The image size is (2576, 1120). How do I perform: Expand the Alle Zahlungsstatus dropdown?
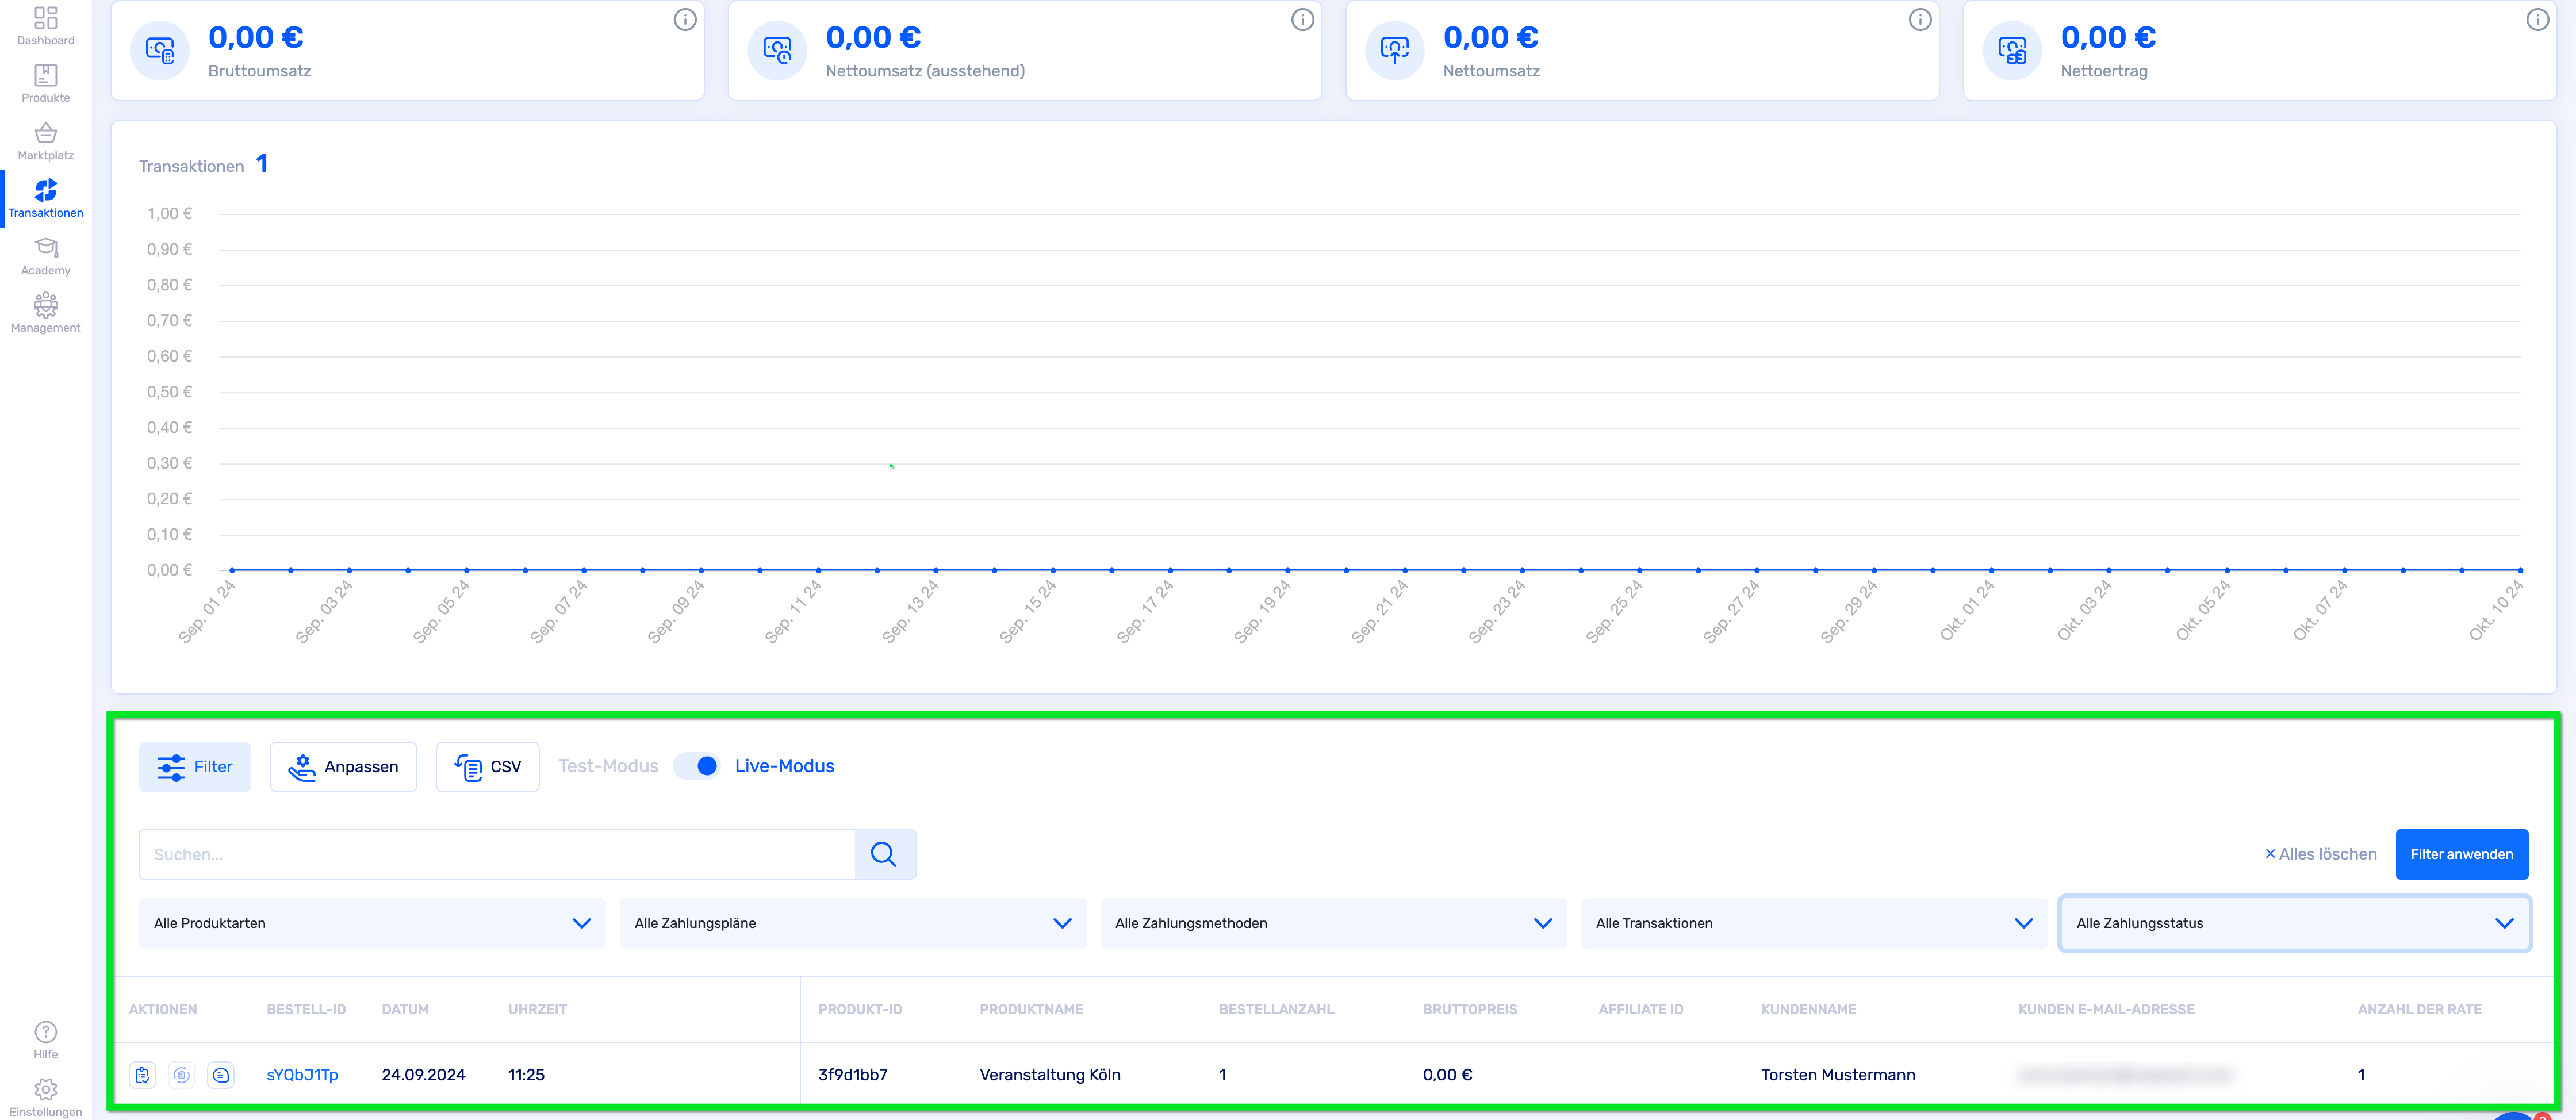[2294, 923]
